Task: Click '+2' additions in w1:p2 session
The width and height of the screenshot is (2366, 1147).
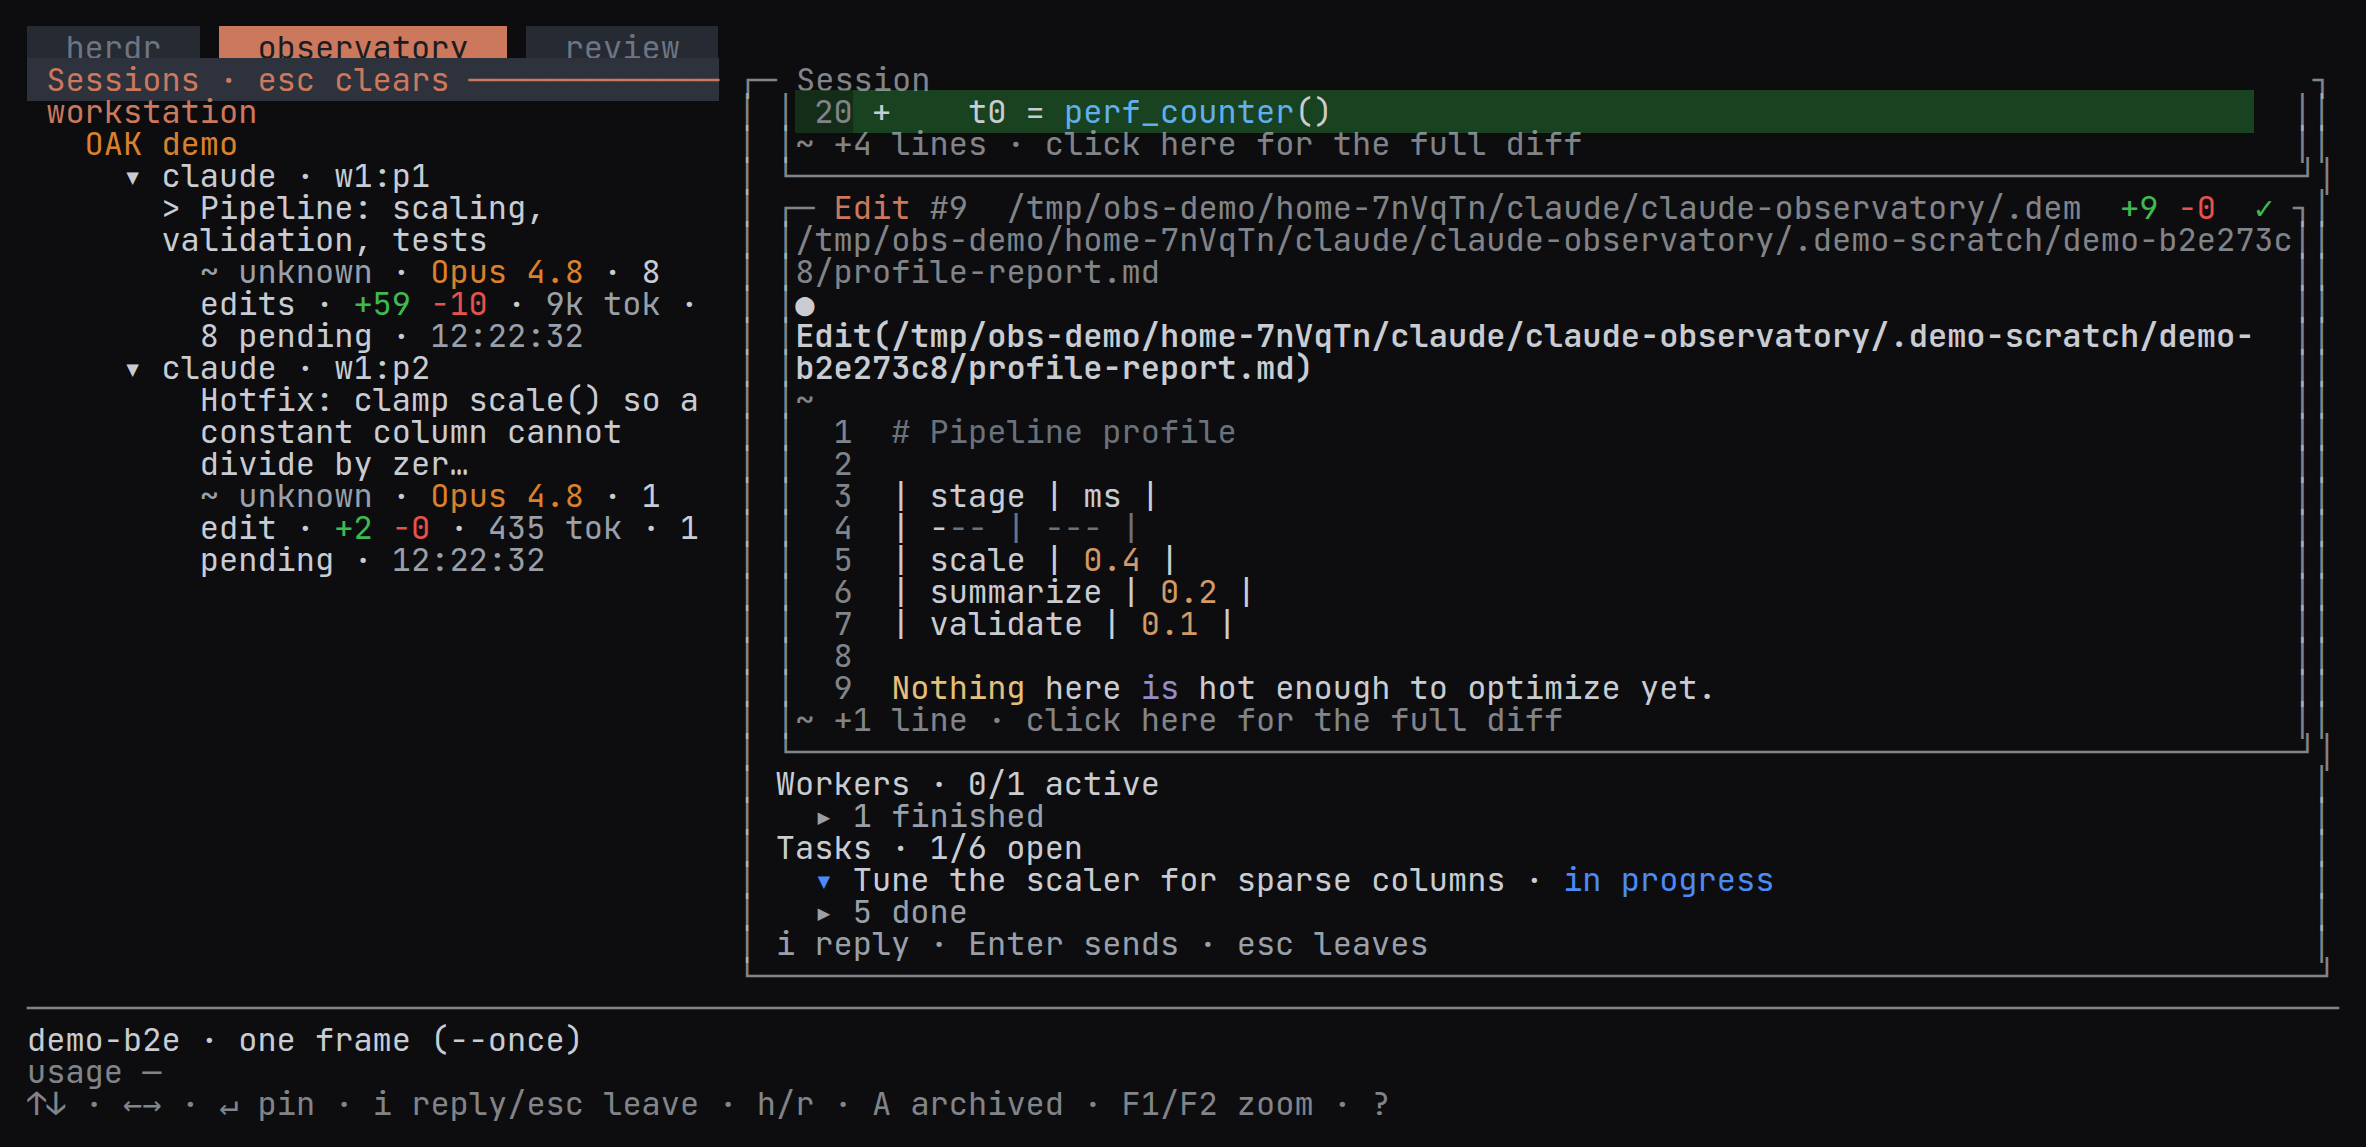Action: coord(353,529)
